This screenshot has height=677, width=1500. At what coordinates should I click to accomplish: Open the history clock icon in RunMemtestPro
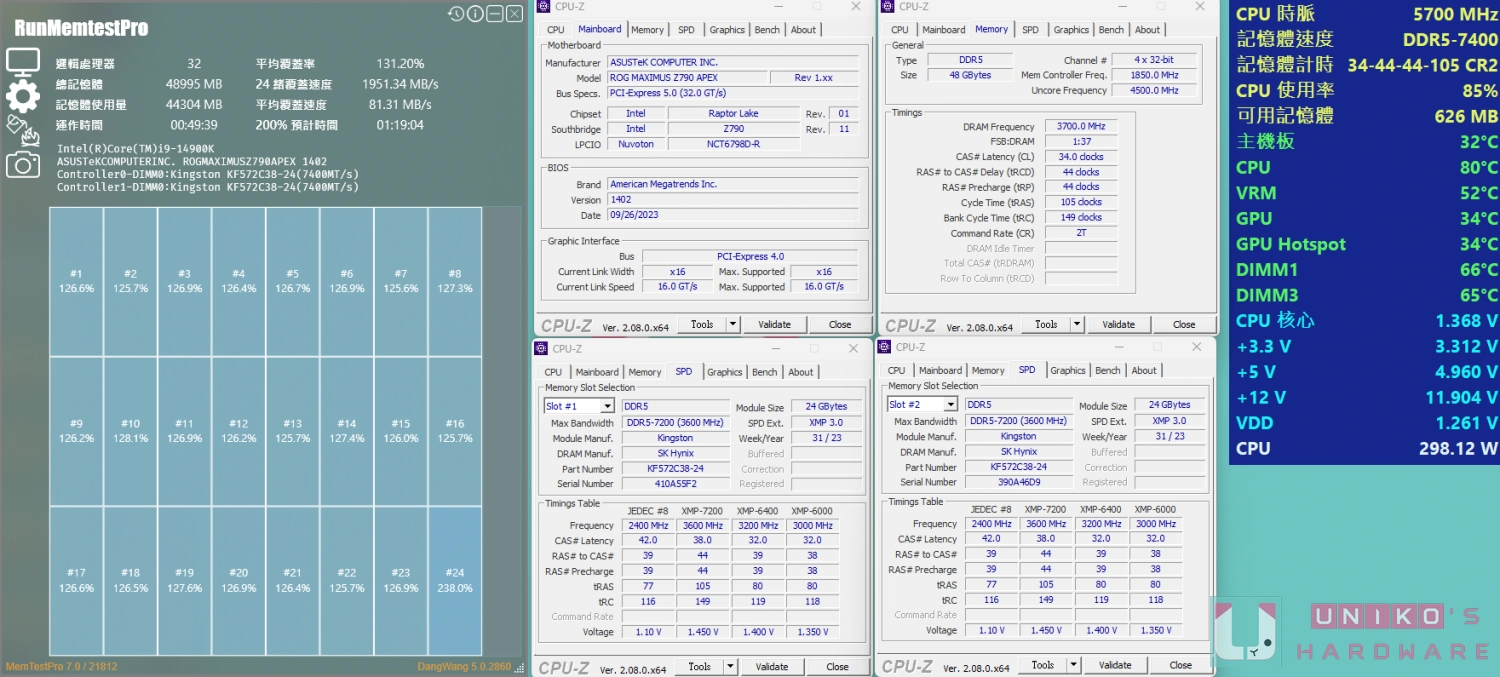coord(456,14)
